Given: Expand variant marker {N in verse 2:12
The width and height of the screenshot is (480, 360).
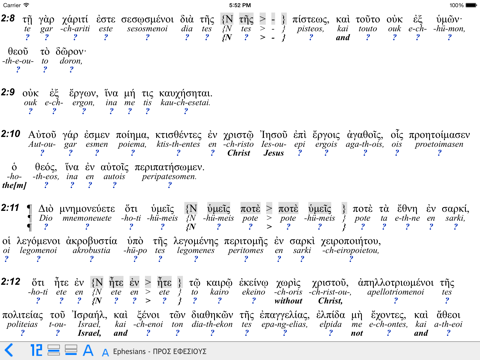Looking at the screenshot, I should click(97, 283).
